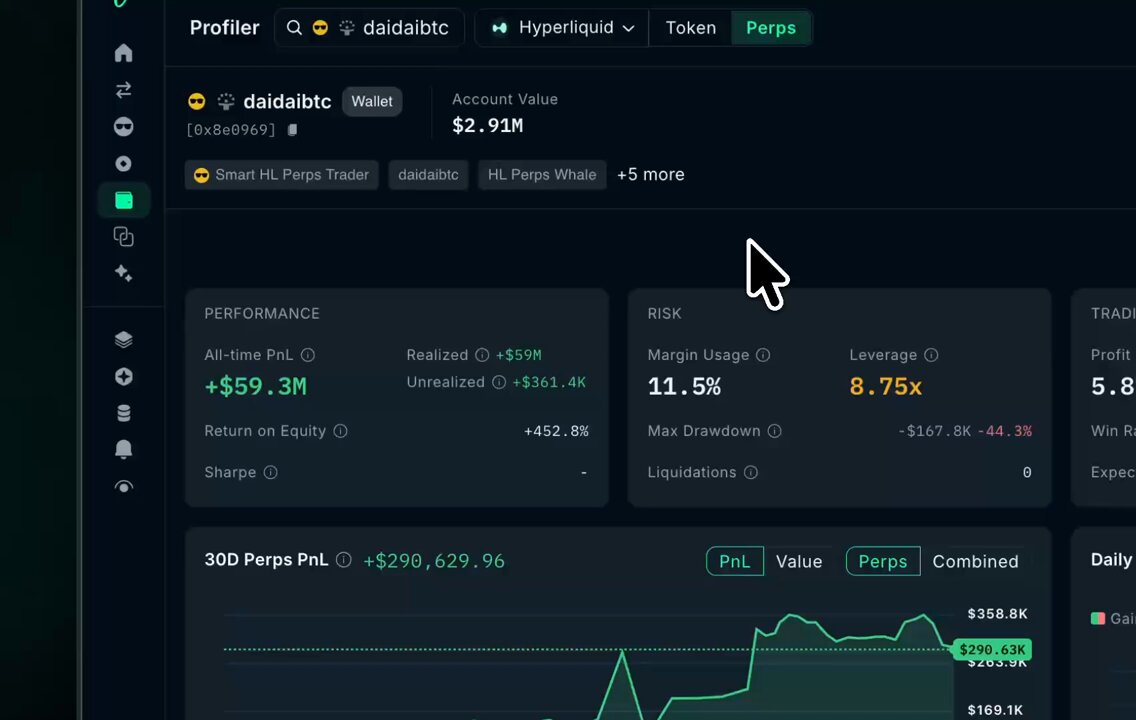Image resolution: width=1136 pixels, height=720 pixels.
Task: Open the plus circle sidebar icon
Action: coord(124,377)
